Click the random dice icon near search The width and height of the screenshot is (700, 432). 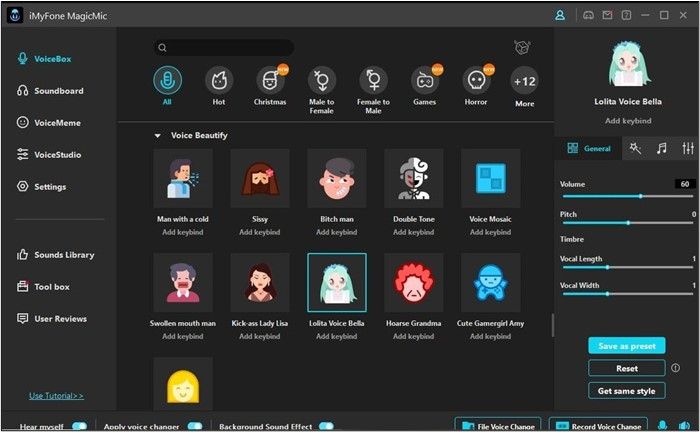520,47
